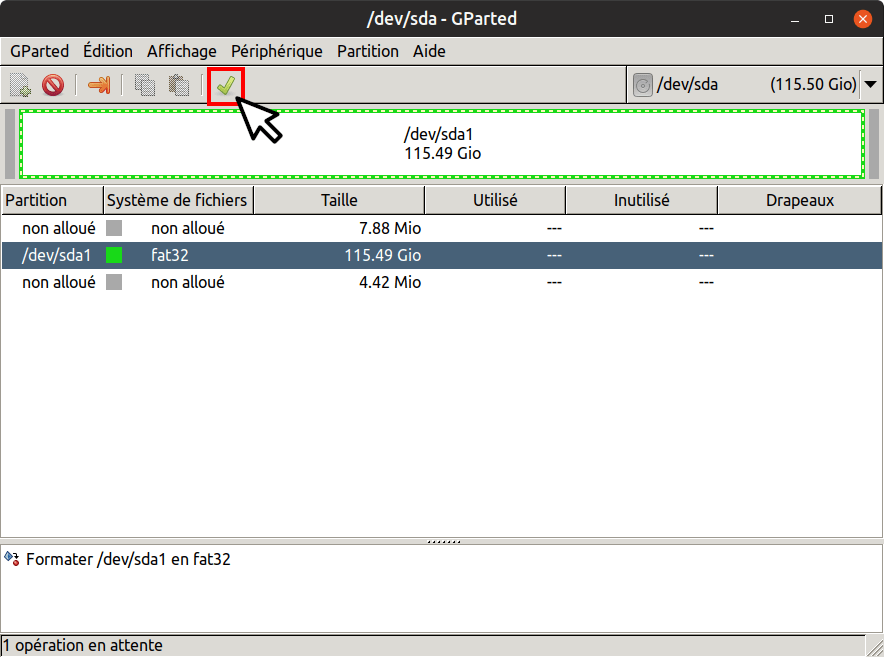
Task: Maximize the GParted window
Action: pos(829,19)
